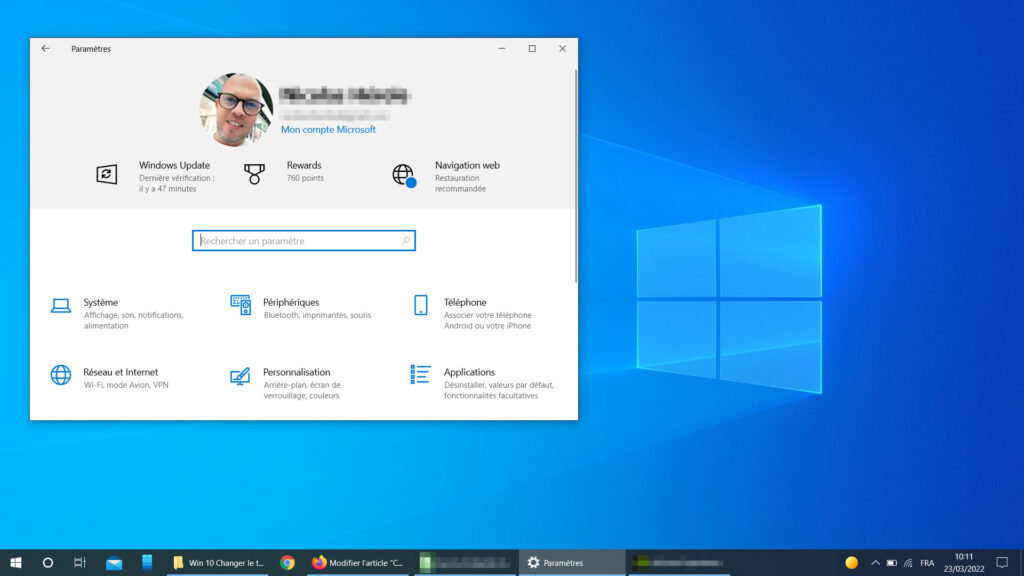
Task: Open Applications settings category
Action: [483, 383]
